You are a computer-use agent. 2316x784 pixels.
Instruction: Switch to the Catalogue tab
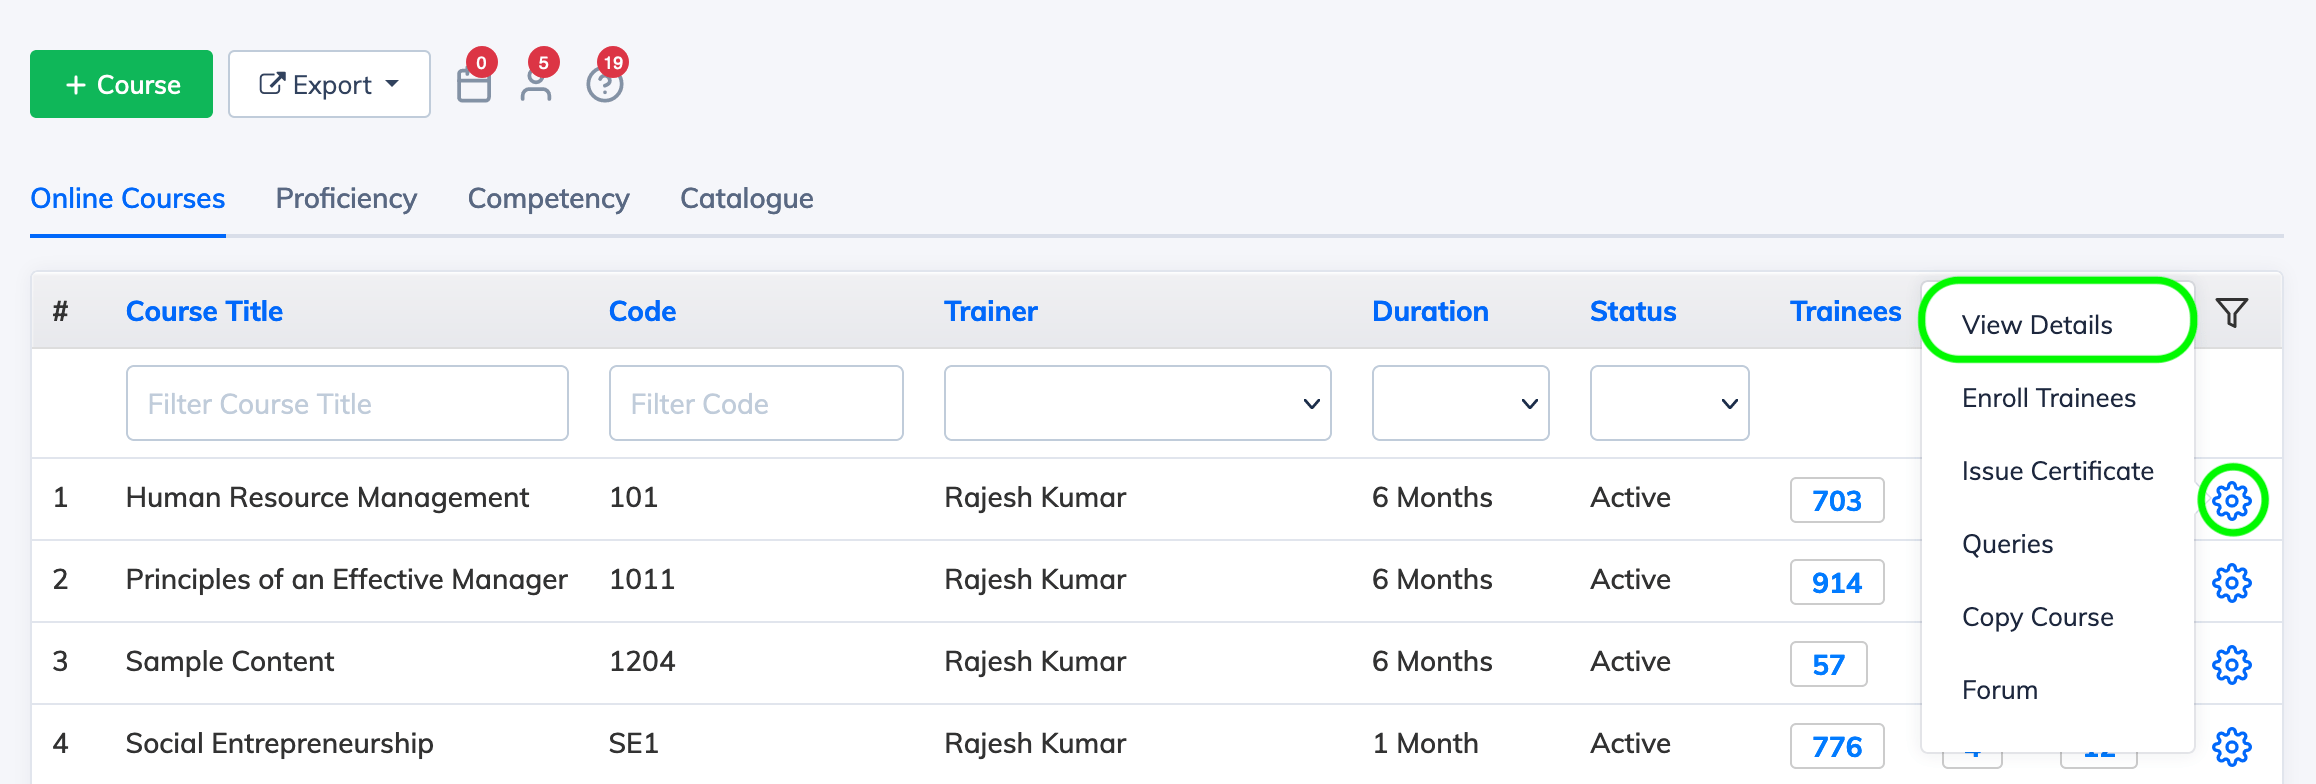746,198
